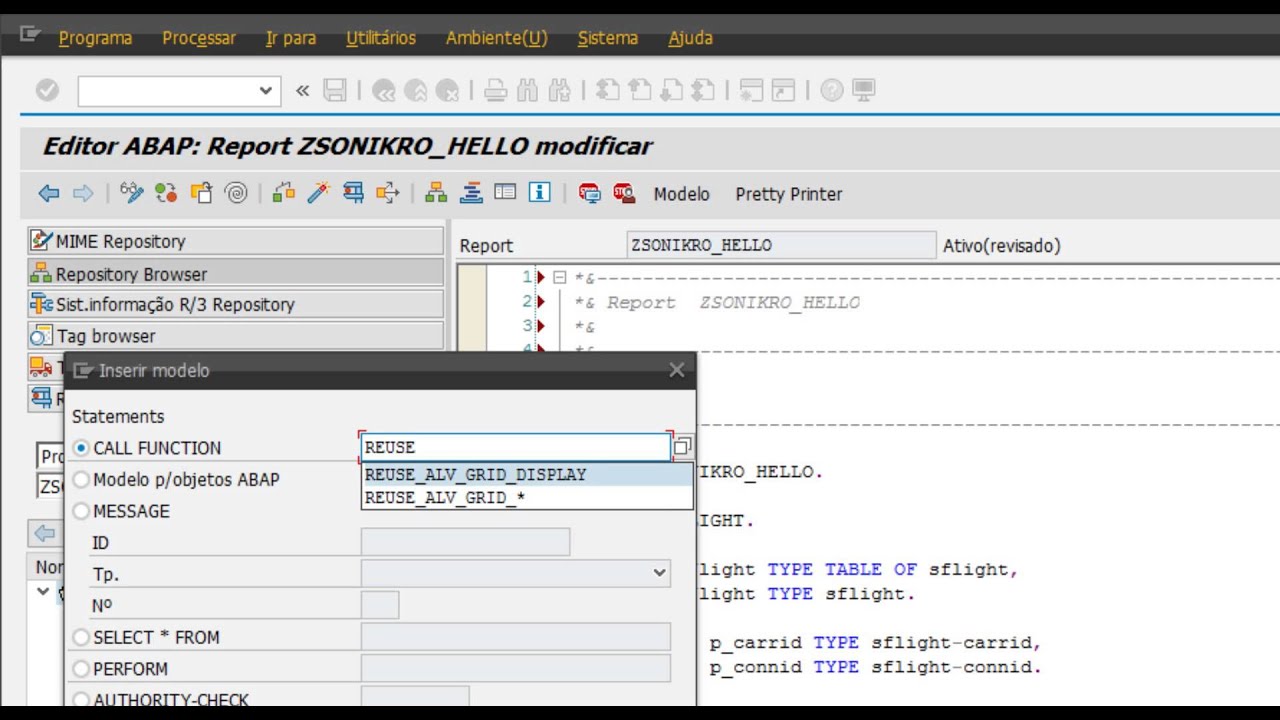Click the Pretty Printer button

click(x=789, y=195)
